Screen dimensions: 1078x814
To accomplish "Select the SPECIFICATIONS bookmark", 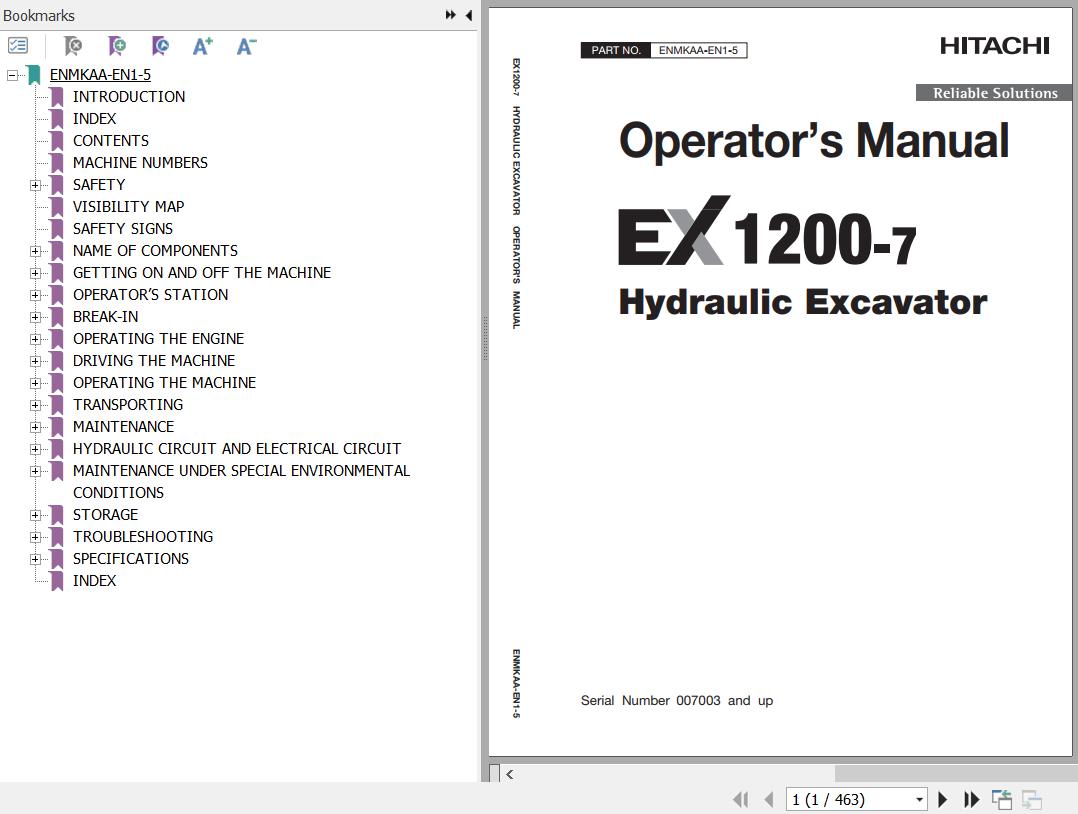I will click(x=131, y=559).
